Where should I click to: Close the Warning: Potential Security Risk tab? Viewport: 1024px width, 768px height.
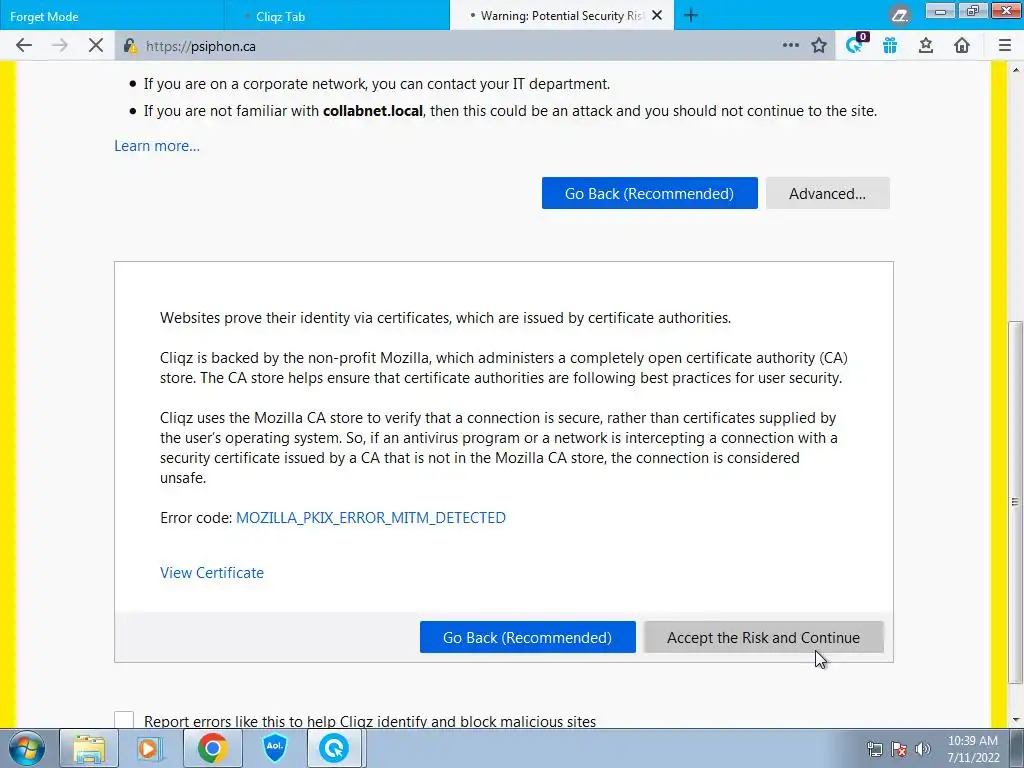(658, 15)
